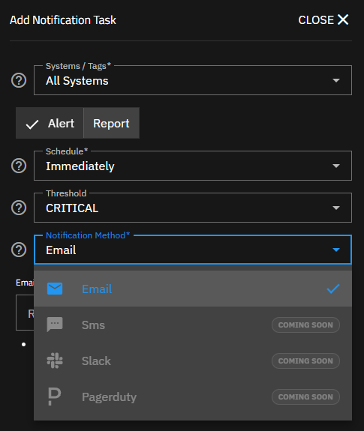The width and height of the screenshot is (364, 431).
Task: Click the Slack logo icon
Action: (x=55, y=360)
